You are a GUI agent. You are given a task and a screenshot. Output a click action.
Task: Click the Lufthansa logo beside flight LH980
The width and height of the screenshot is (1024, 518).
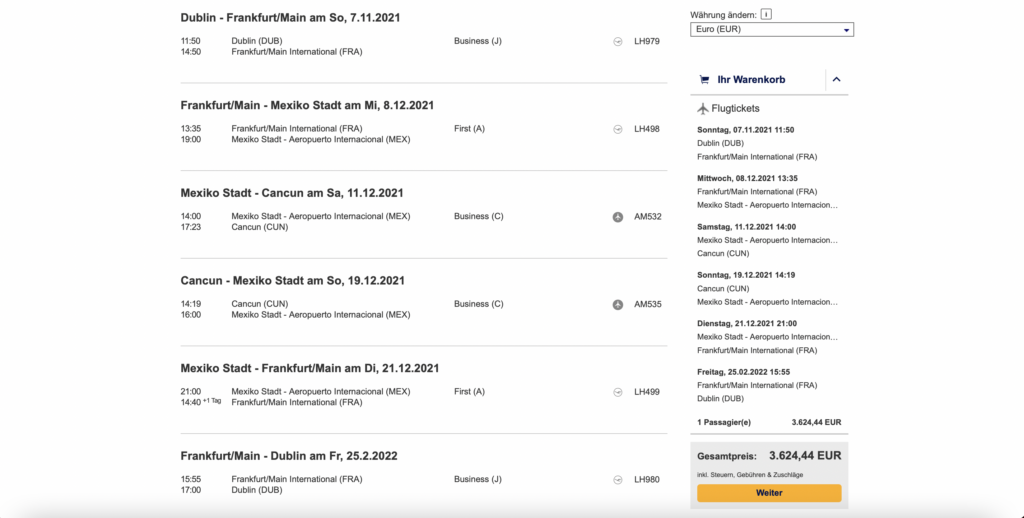[618, 480]
